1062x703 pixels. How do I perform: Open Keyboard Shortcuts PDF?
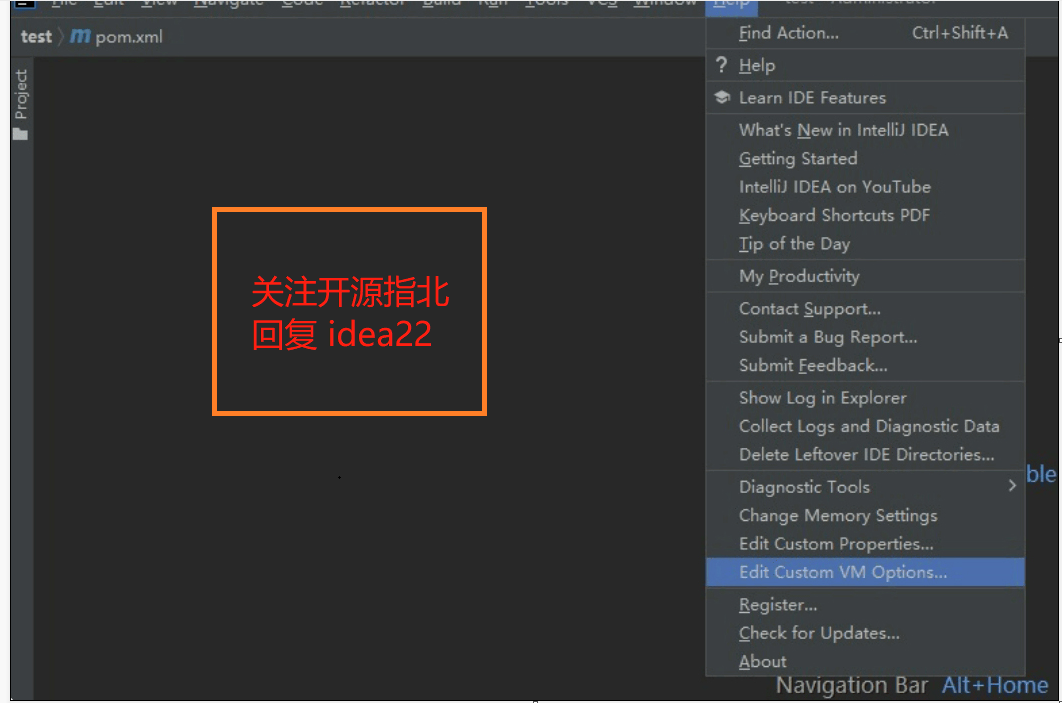(x=865, y=215)
